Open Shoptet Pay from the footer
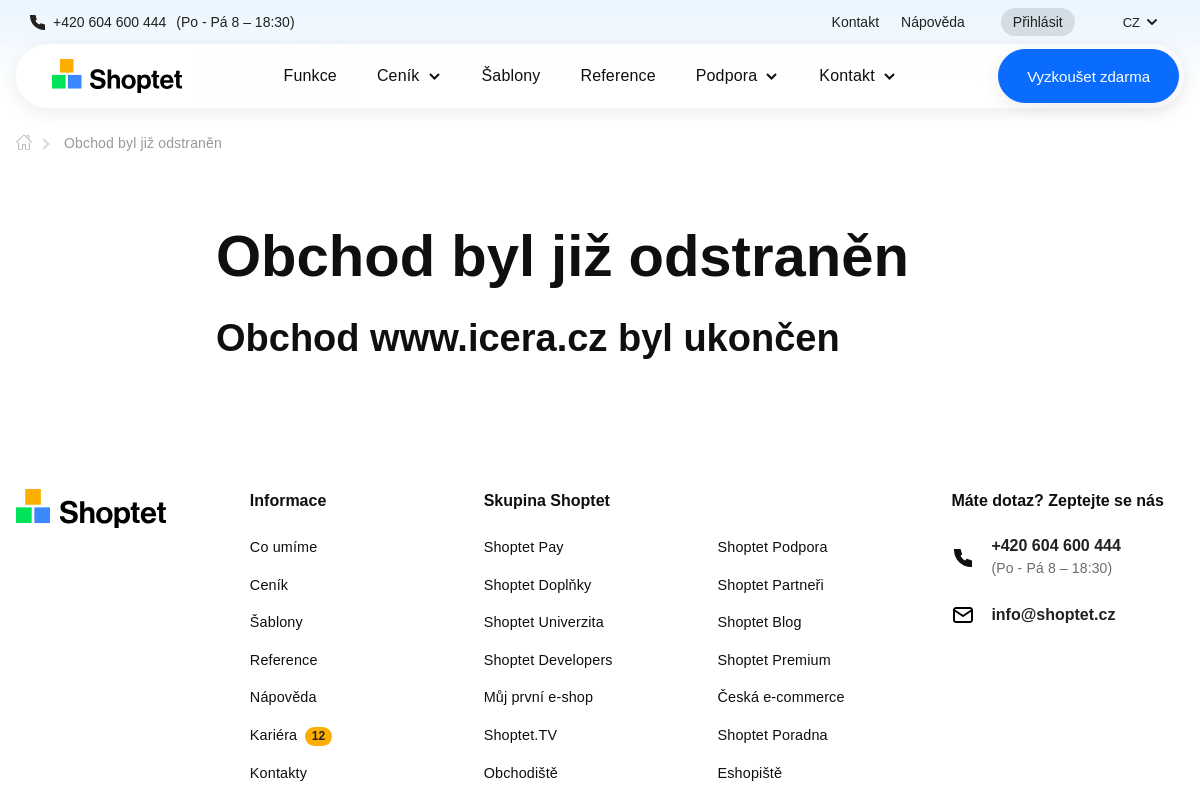The image size is (1200, 800). pos(523,547)
